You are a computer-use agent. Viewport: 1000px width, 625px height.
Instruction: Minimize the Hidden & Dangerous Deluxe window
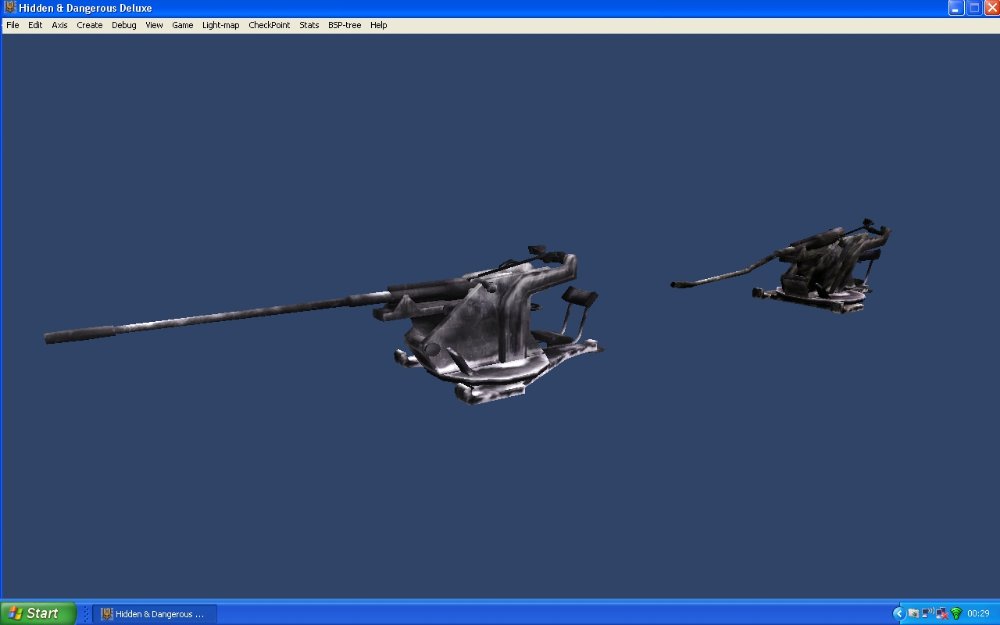(955, 8)
